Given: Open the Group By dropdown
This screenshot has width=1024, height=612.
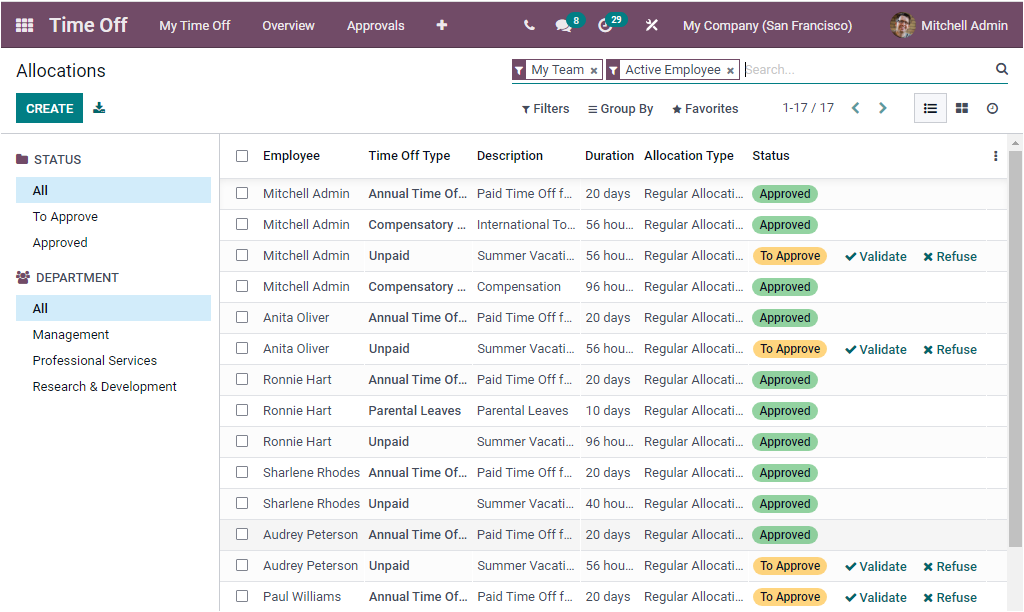Looking at the screenshot, I should pos(620,108).
